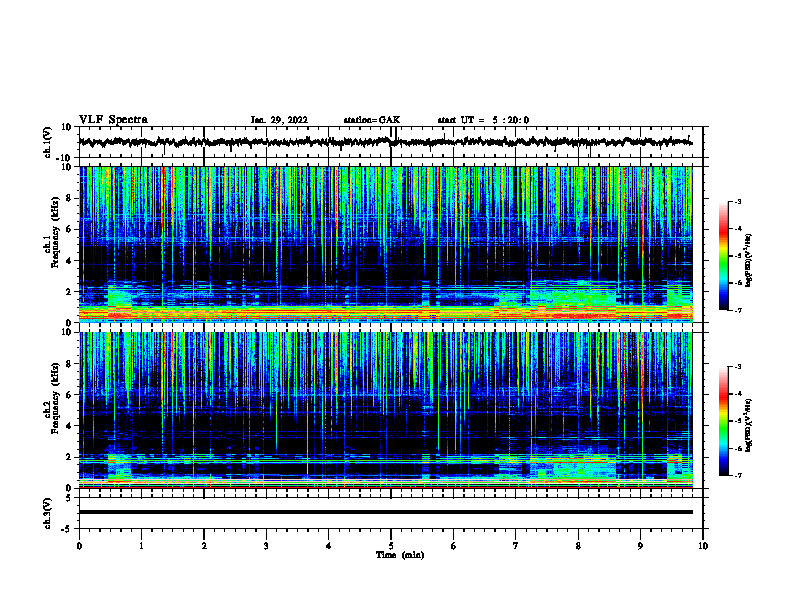Click the time axis tick label "7"
The width and height of the screenshot is (792, 612).
click(516, 546)
